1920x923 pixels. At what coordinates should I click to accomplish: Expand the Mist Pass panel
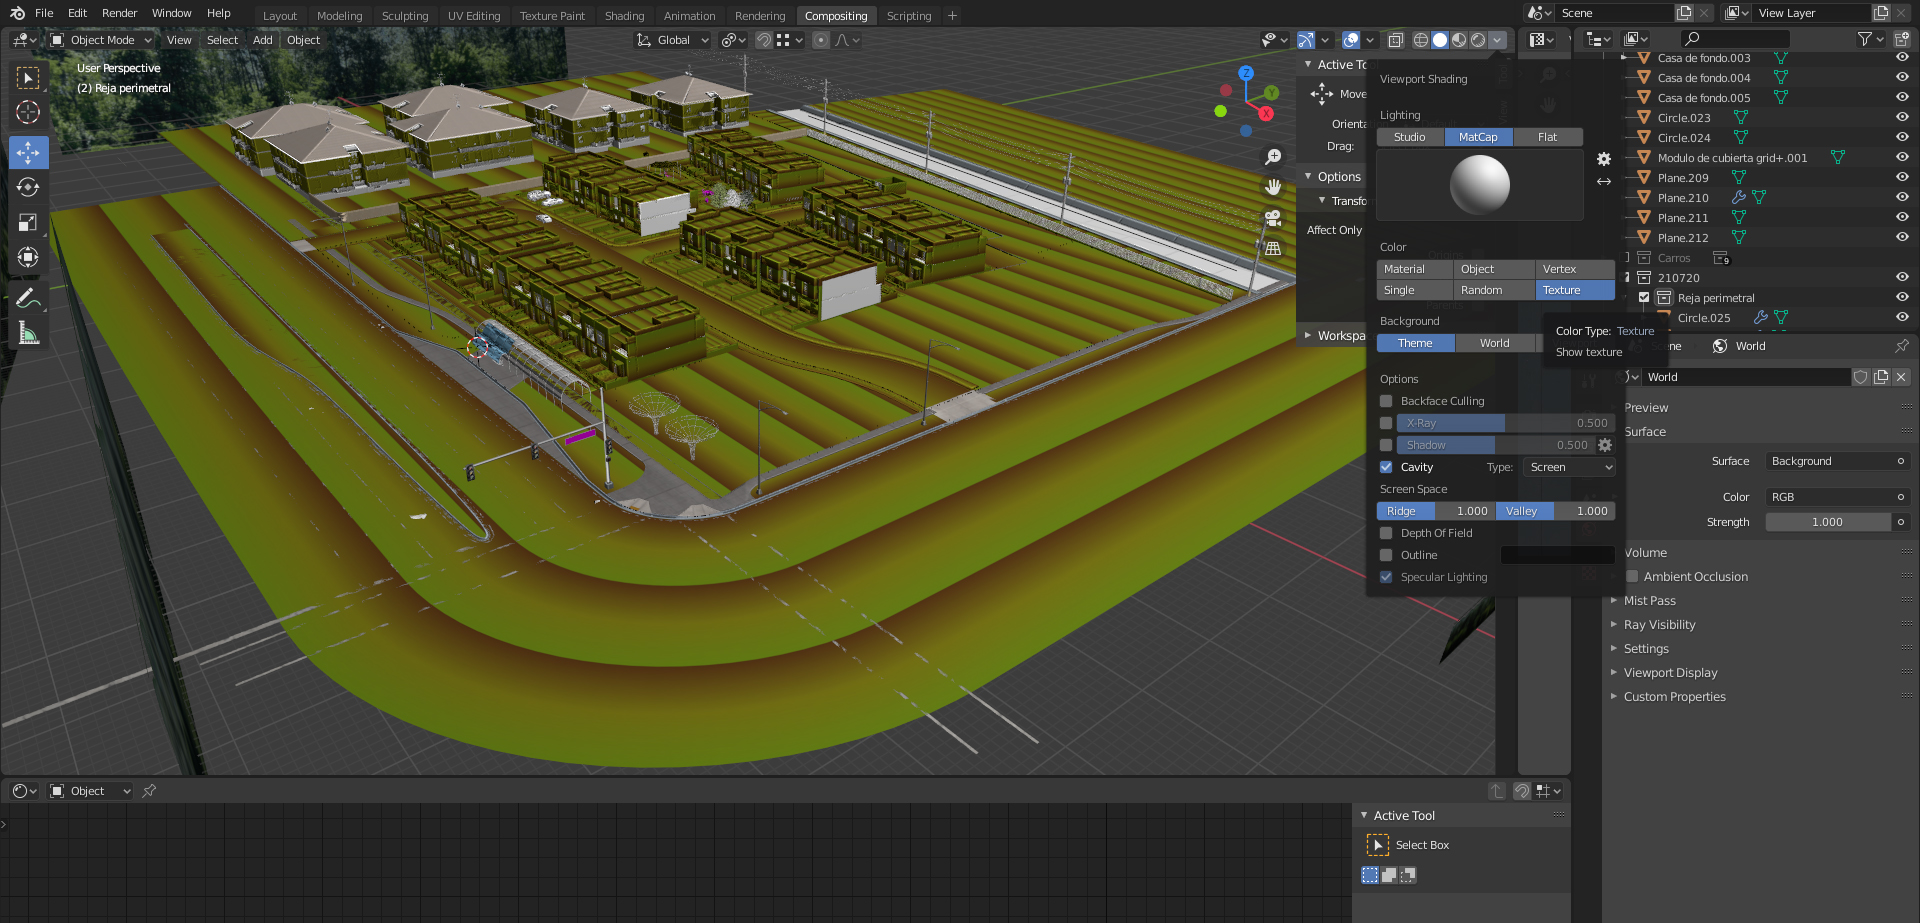click(x=1649, y=601)
